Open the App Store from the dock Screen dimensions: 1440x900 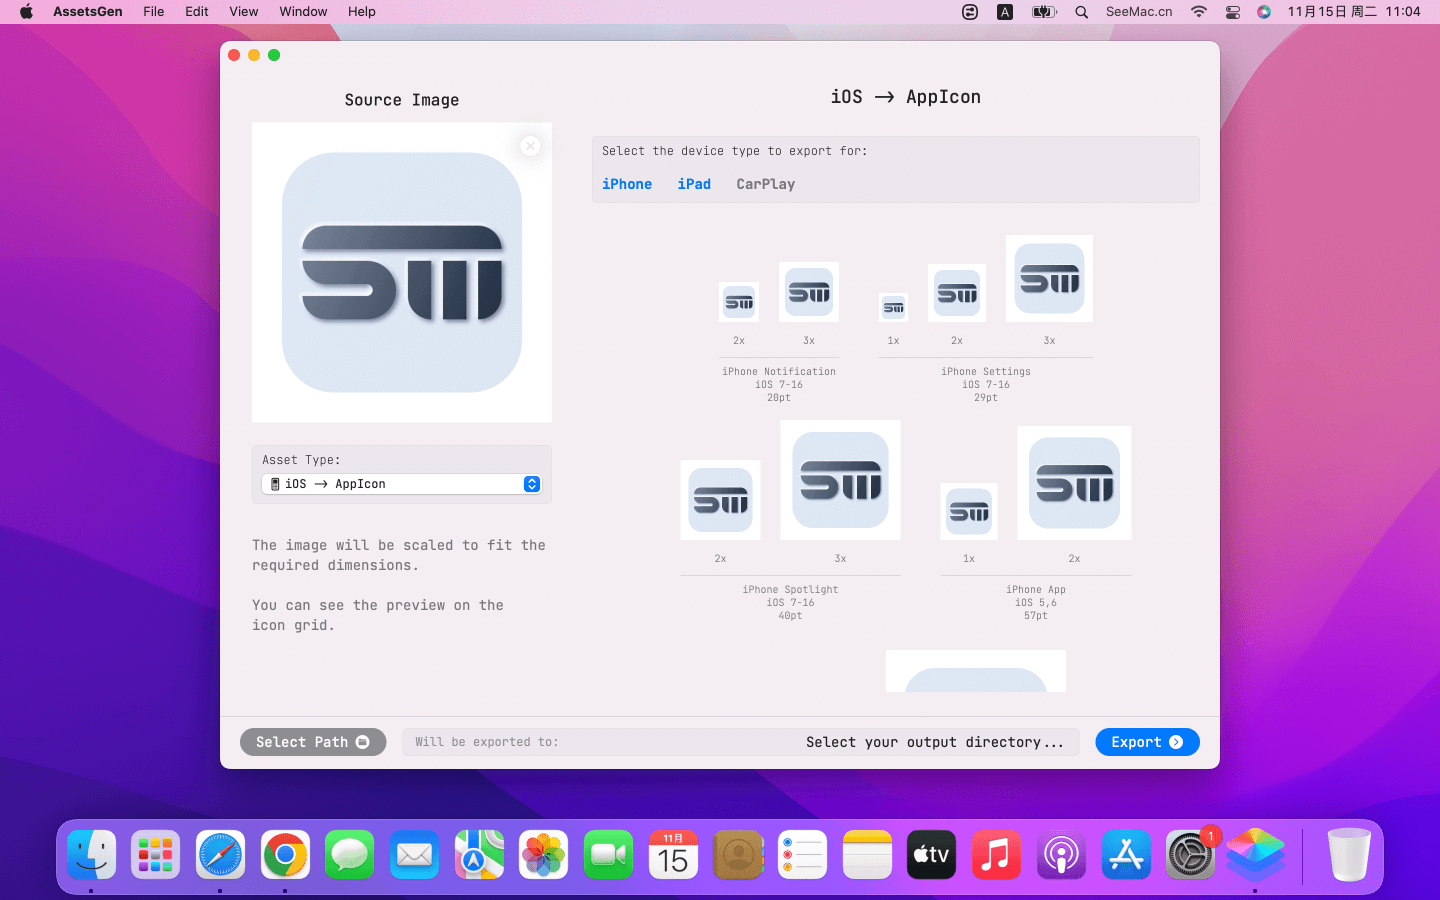pyautogui.click(x=1126, y=855)
